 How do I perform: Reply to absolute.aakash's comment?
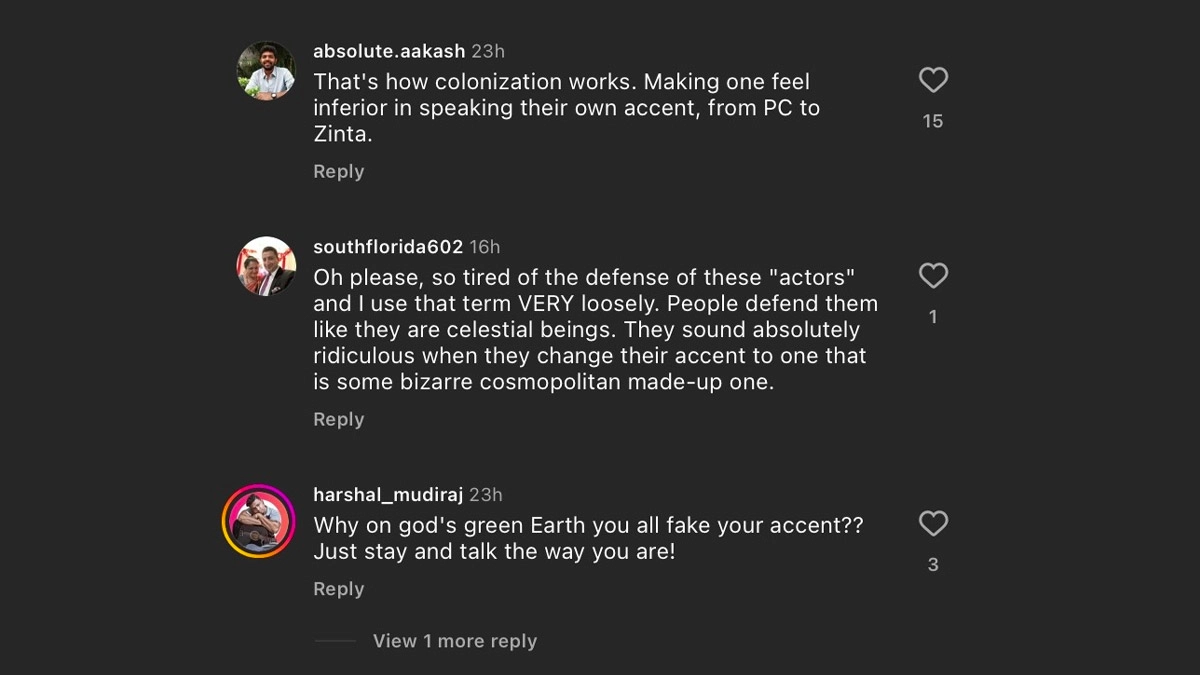[x=338, y=171]
